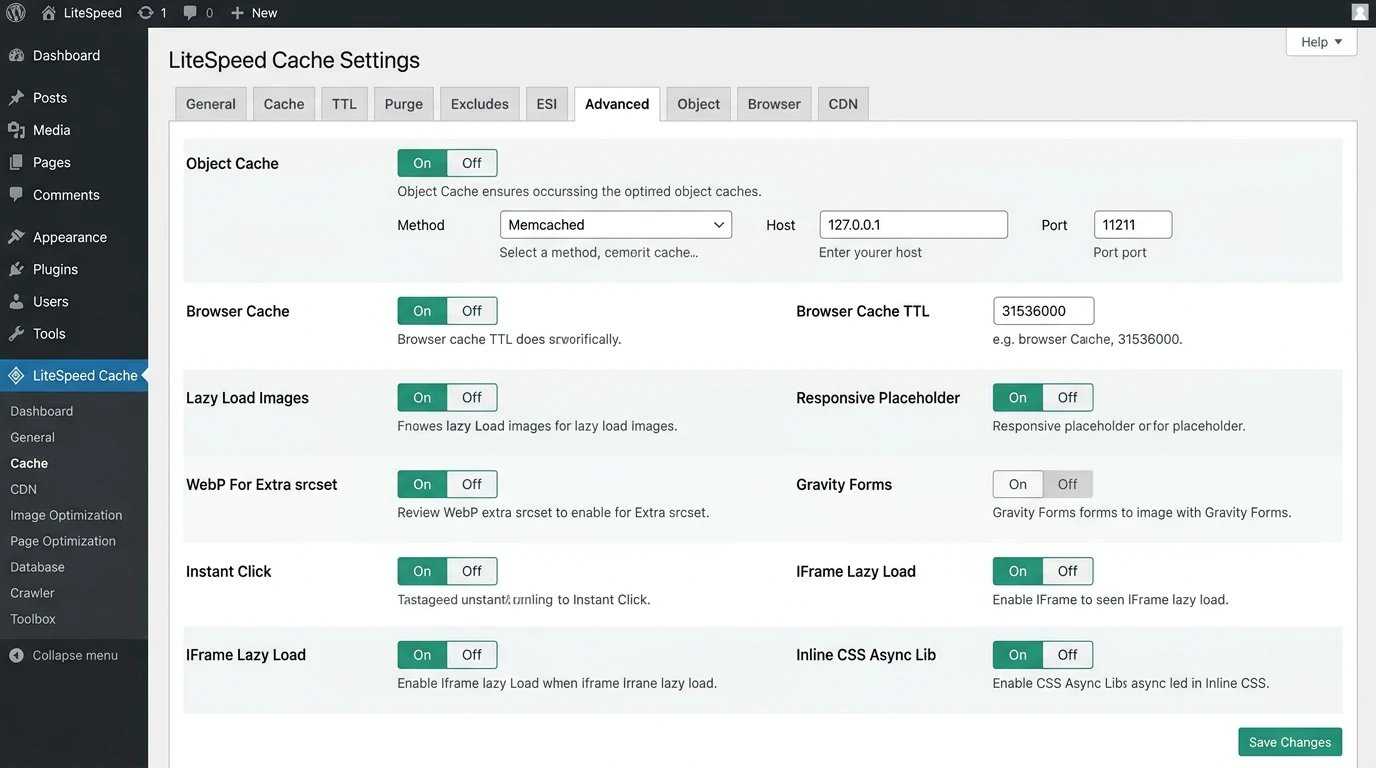Switch Instant Click to Off
Viewport: 1376px width, 768px height.
472,572
